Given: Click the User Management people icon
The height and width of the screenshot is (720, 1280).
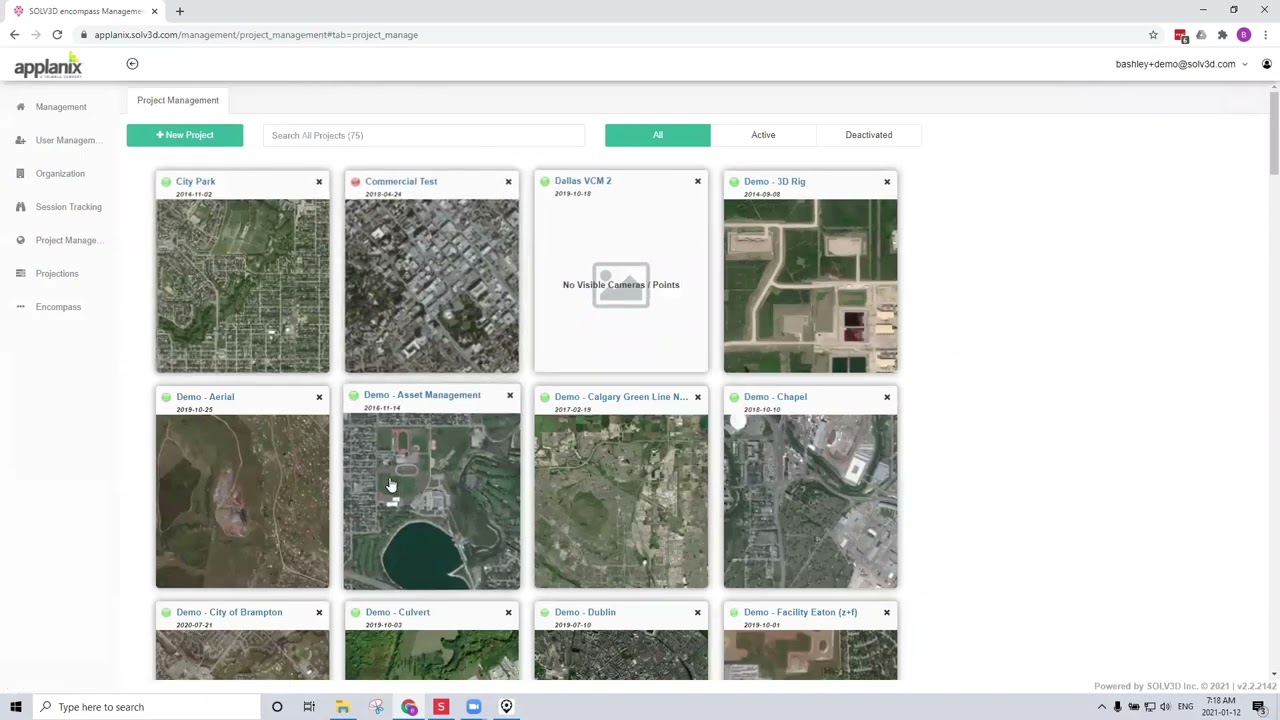Looking at the screenshot, I should click(20, 140).
